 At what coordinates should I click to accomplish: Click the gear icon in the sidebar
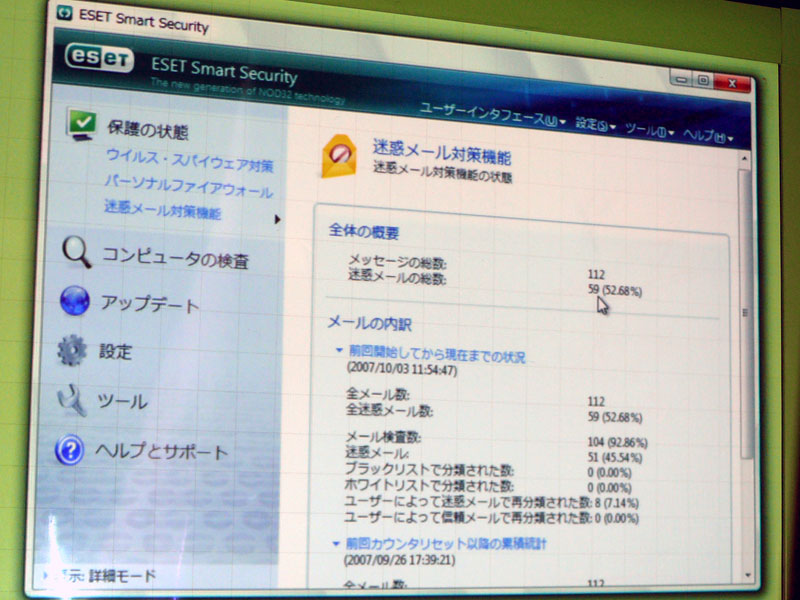click(x=71, y=350)
